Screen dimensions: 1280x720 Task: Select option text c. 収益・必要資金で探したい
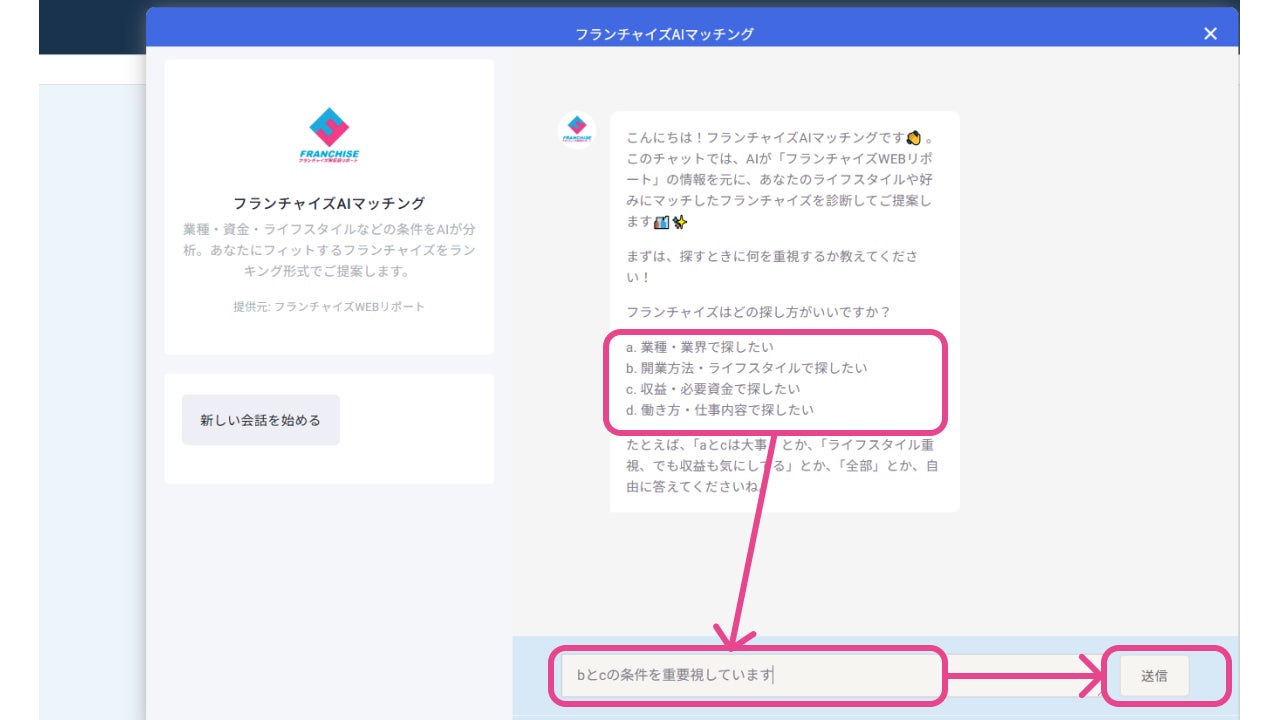(x=713, y=389)
